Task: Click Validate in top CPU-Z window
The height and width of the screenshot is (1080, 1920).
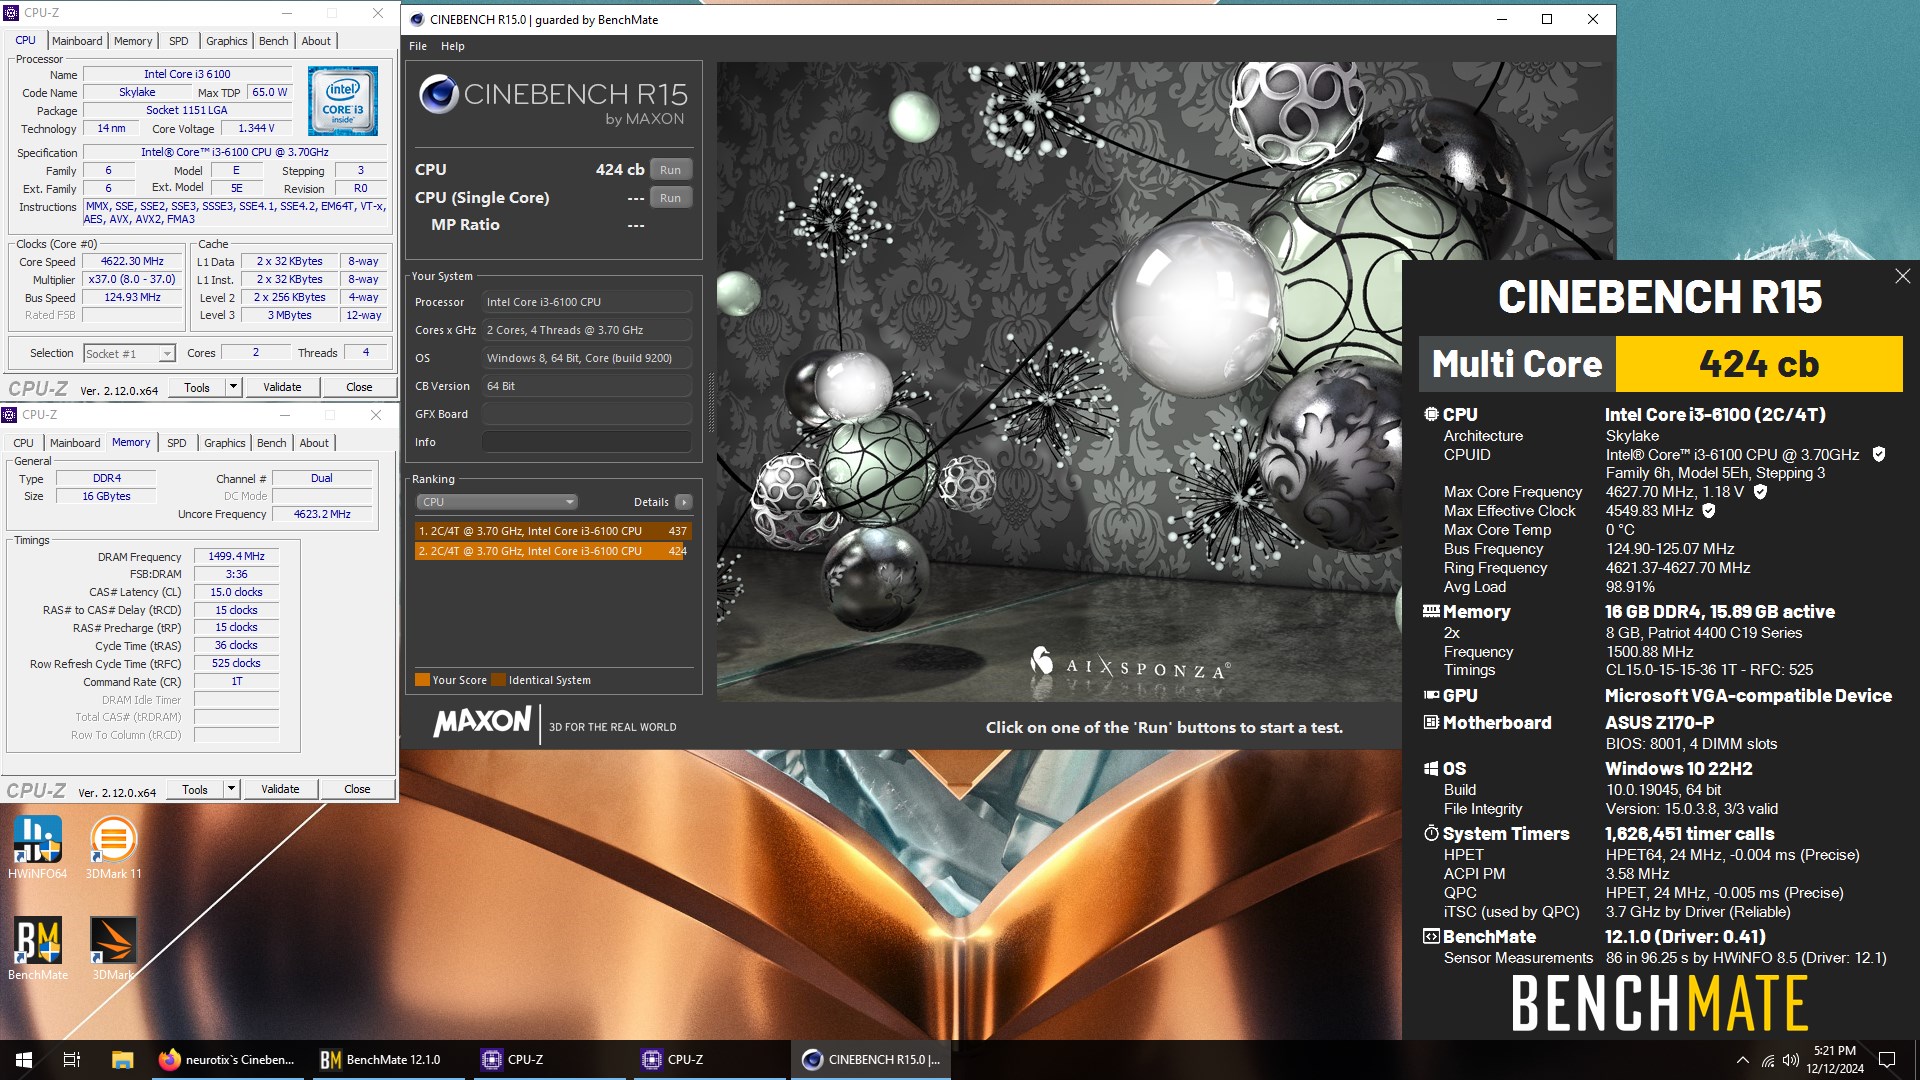Action: pos(282,387)
